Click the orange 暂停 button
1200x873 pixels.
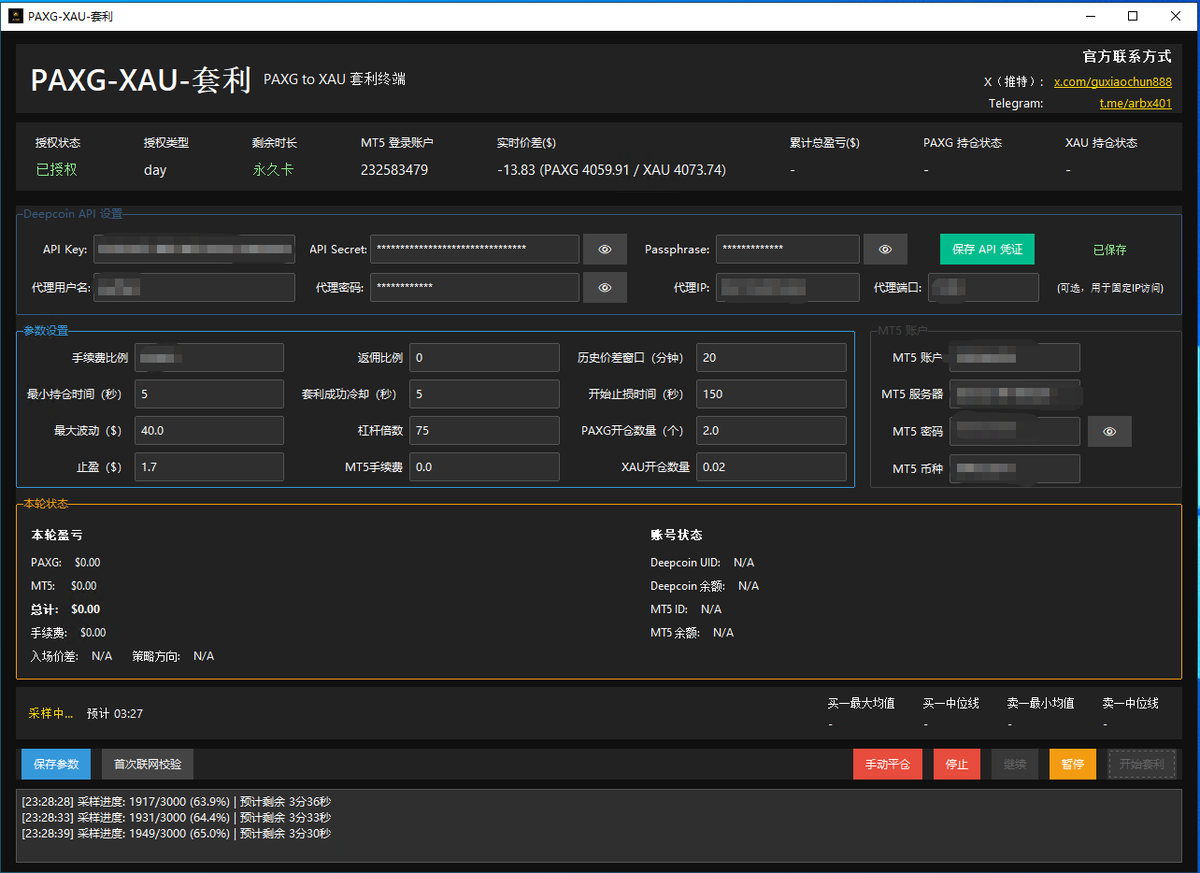(x=1073, y=764)
